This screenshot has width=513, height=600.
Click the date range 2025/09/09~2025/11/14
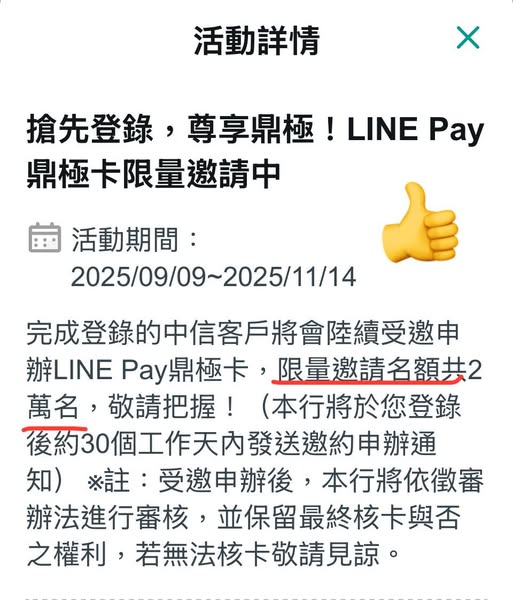(x=213, y=277)
